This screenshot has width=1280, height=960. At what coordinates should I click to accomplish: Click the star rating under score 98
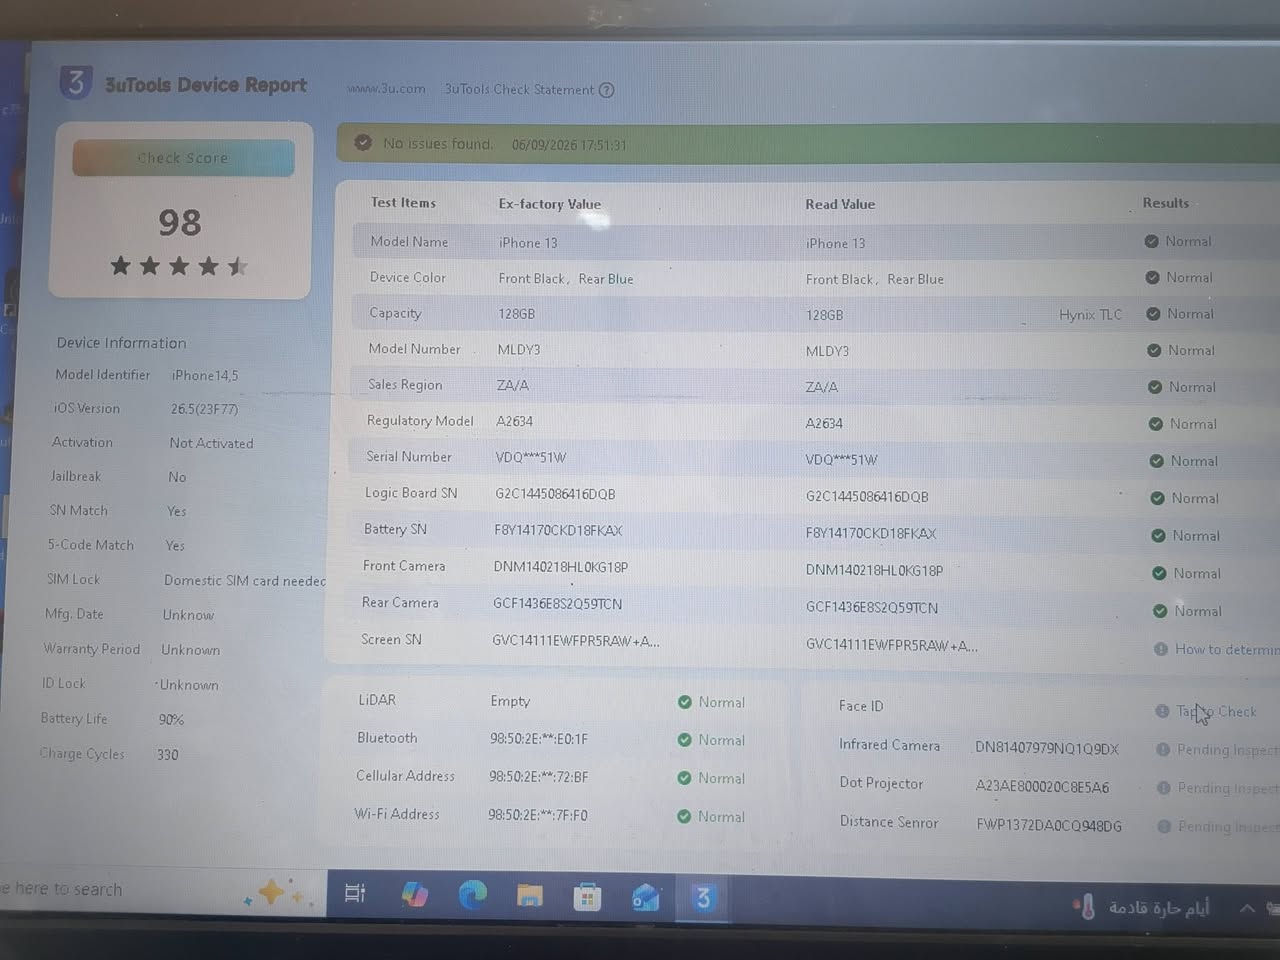coord(179,266)
